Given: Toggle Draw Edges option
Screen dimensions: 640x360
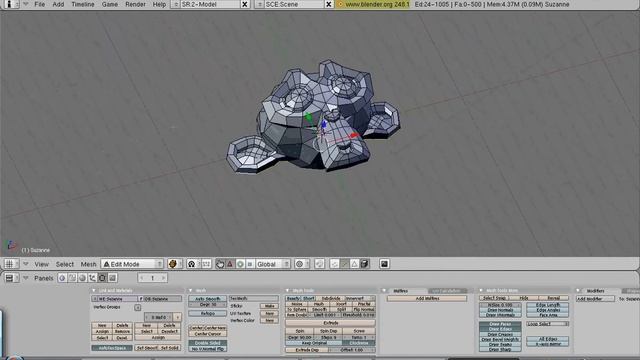Looking at the screenshot, I should click(x=500, y=329).
